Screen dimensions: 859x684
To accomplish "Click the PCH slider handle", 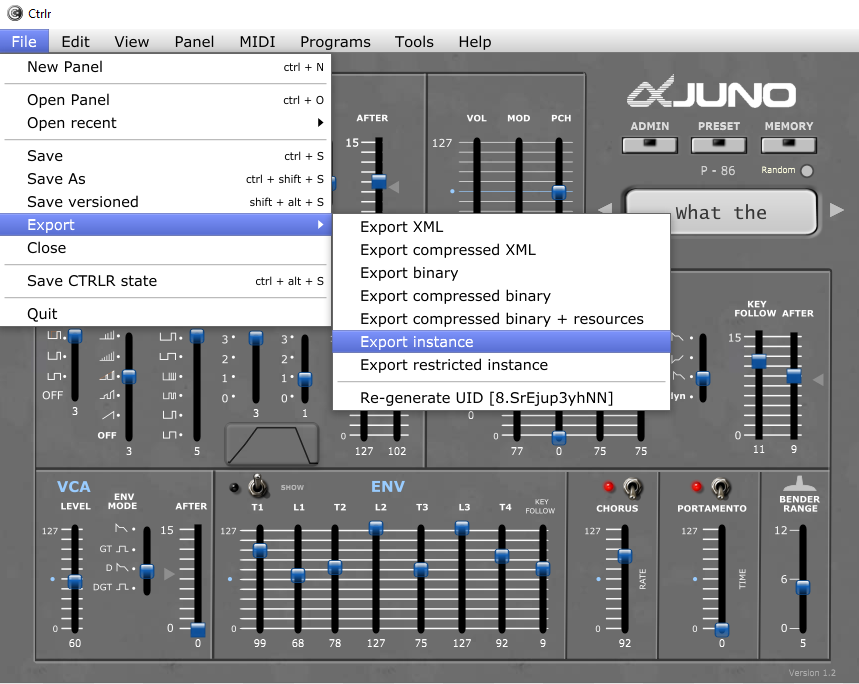I will tap(559, 192).
